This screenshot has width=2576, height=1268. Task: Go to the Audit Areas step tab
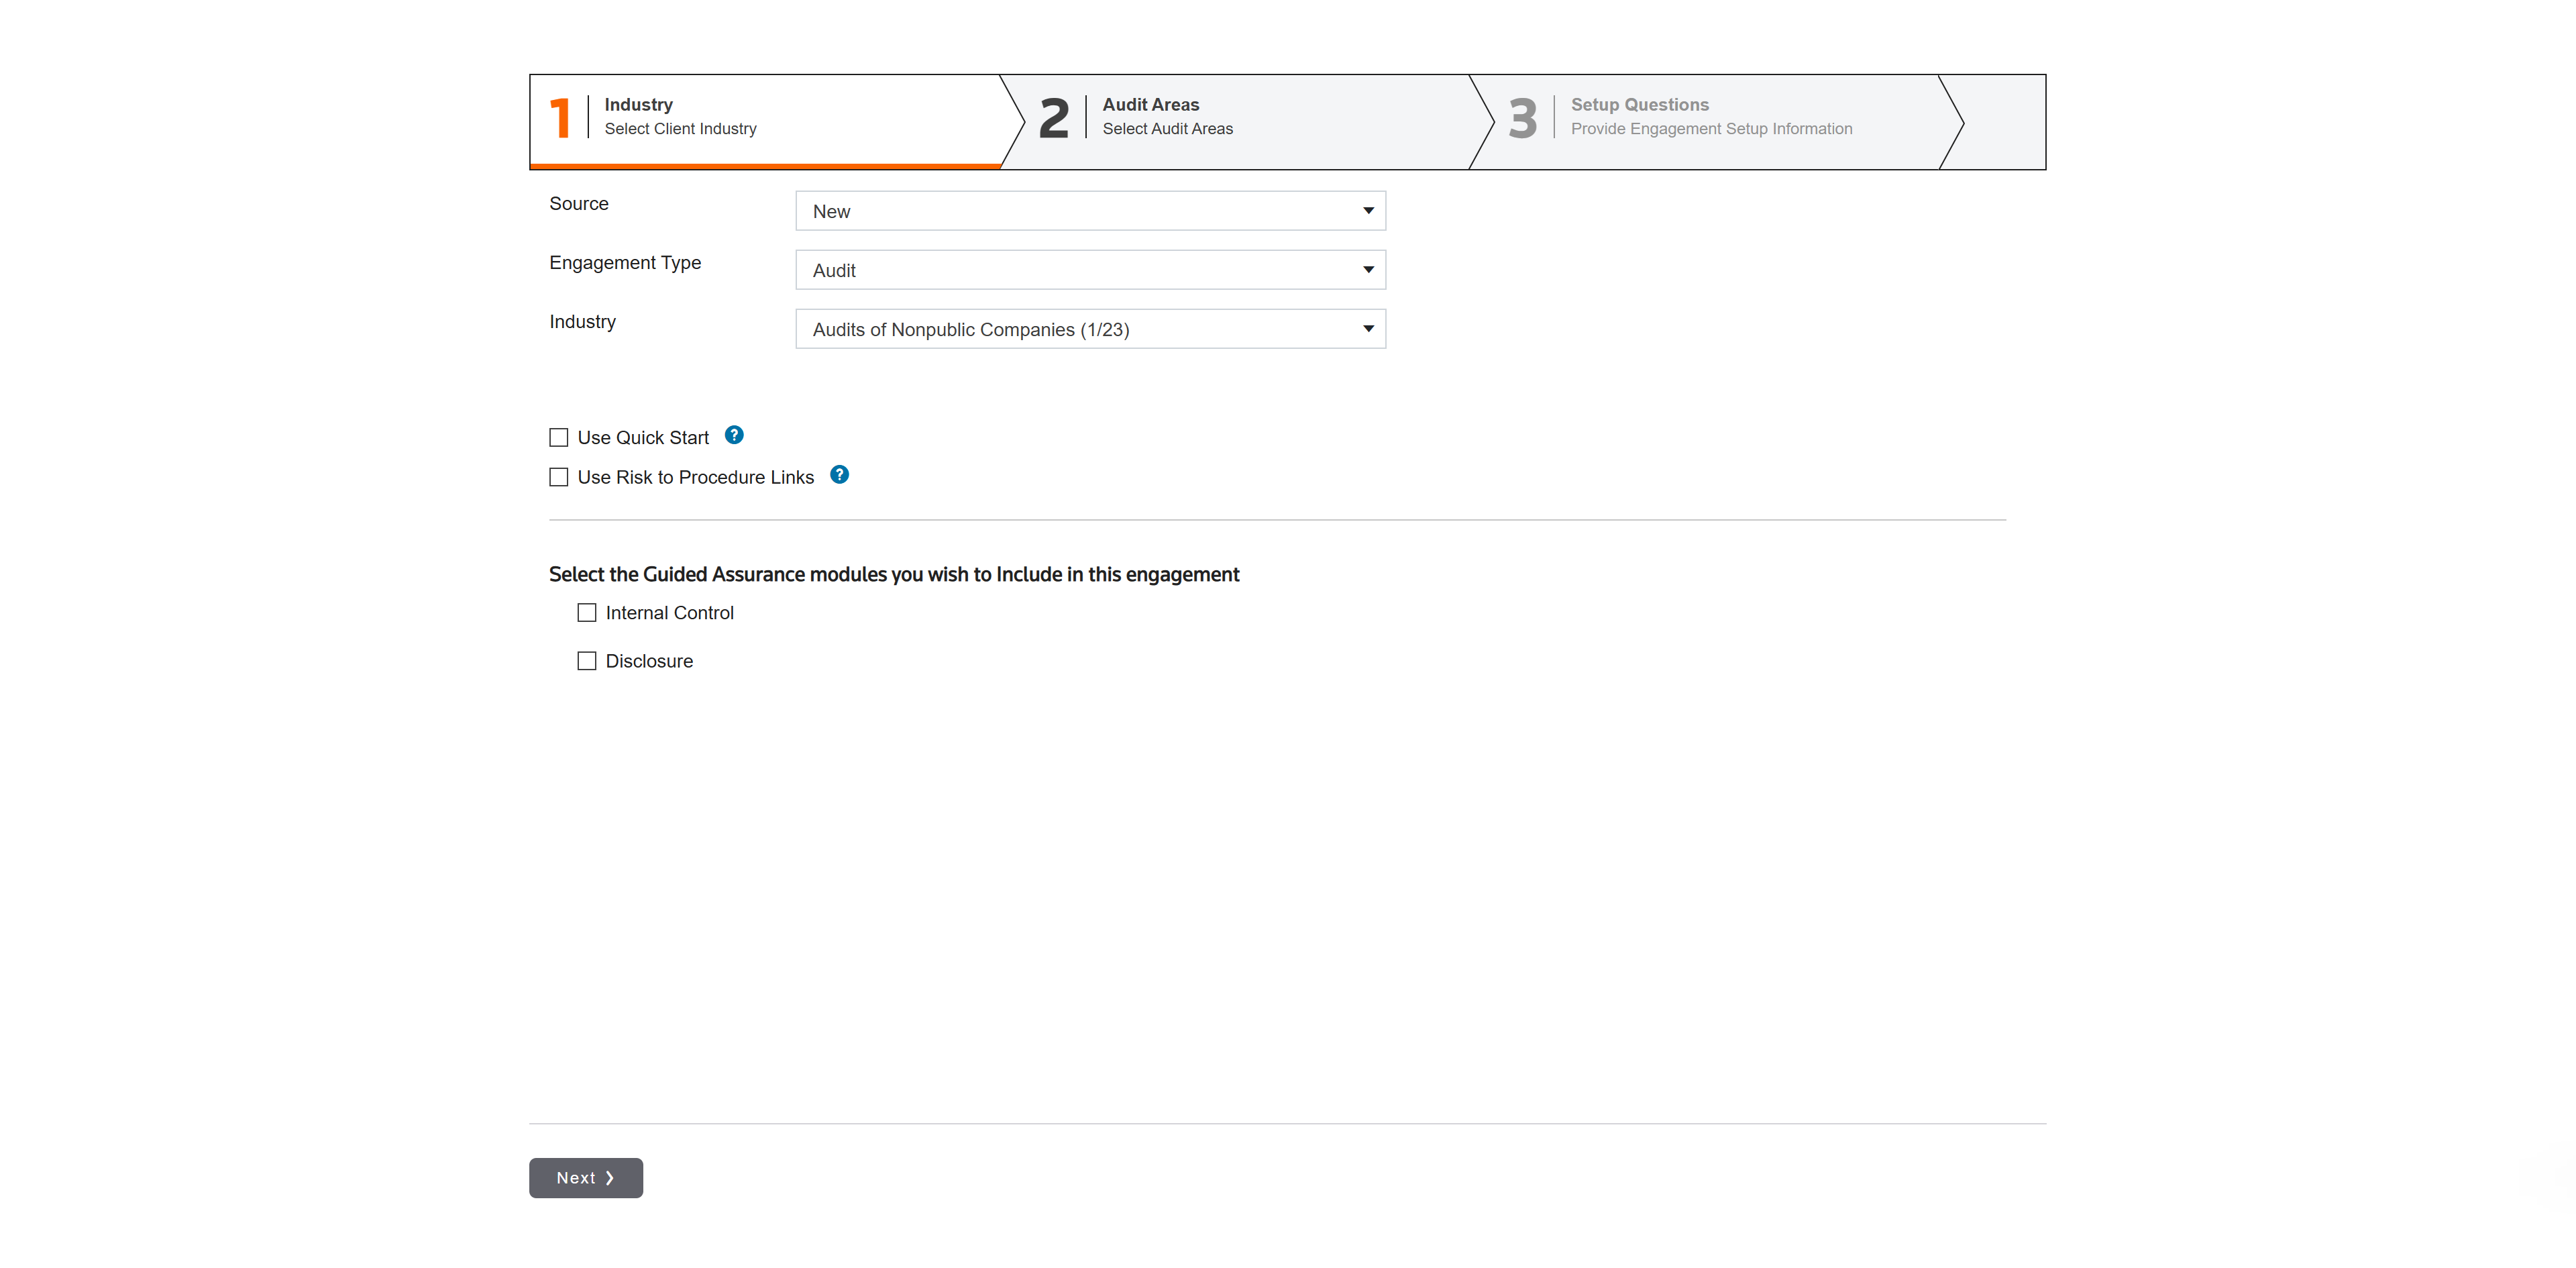[x=1167, y=117]
